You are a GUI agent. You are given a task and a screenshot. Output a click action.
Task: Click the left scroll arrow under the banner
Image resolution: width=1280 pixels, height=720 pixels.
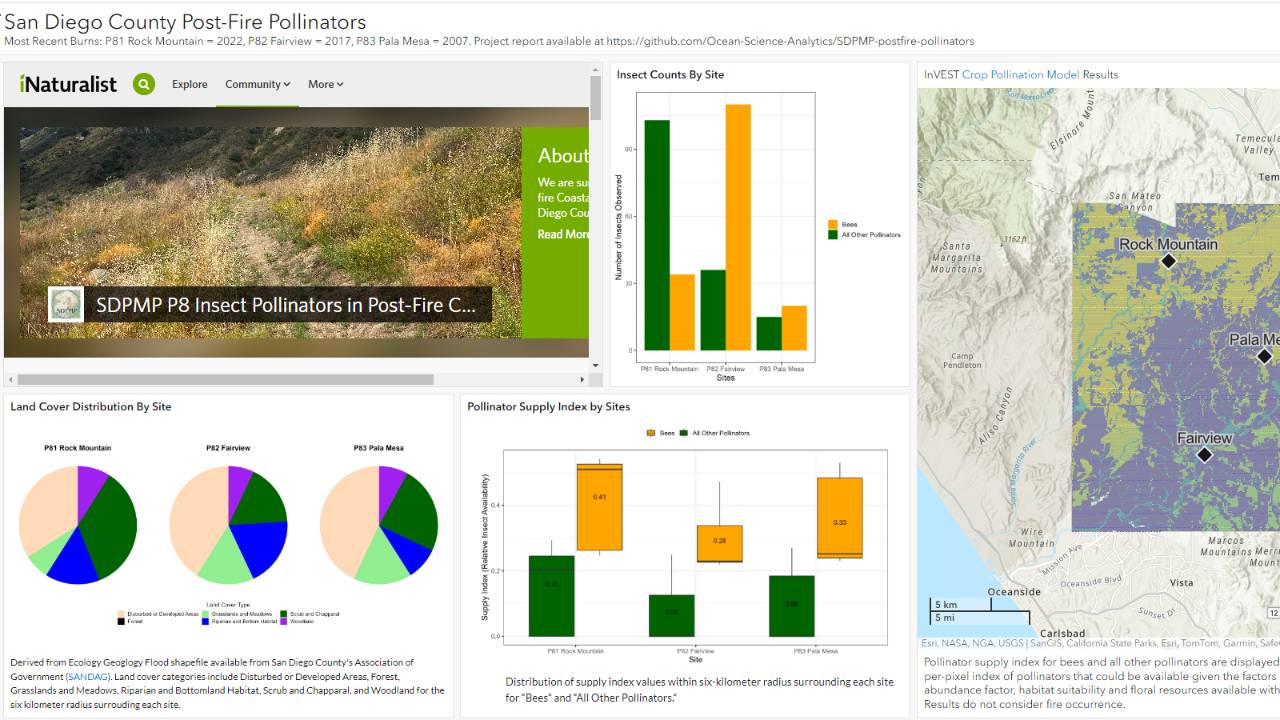[9, 379]
